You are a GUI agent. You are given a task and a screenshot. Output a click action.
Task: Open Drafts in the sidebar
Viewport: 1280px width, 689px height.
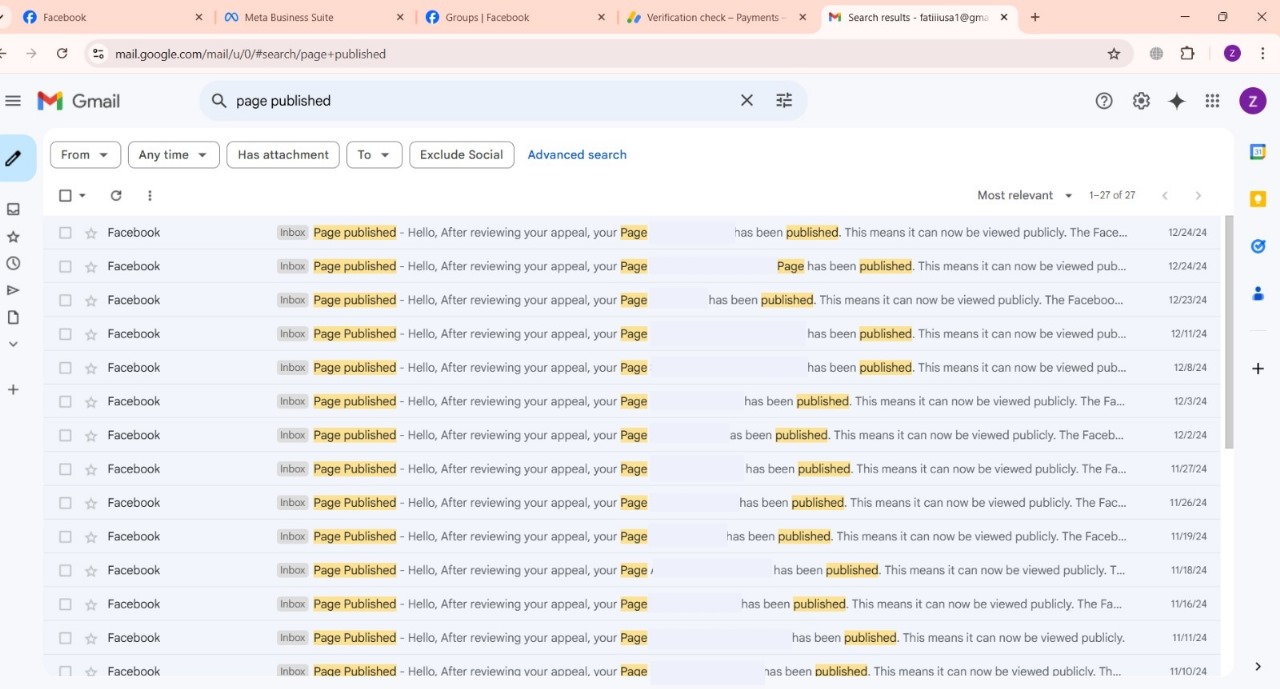point(13,317)
